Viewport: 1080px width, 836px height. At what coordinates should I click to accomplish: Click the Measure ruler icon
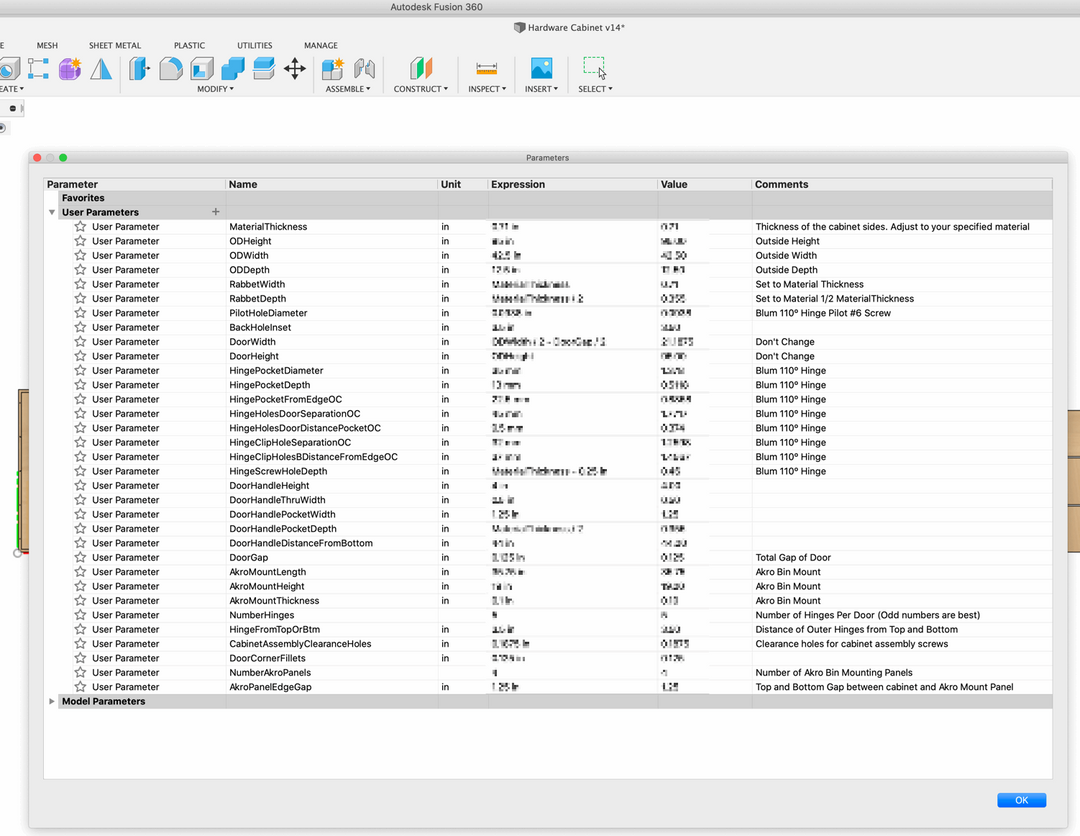(x=487, y=69)
